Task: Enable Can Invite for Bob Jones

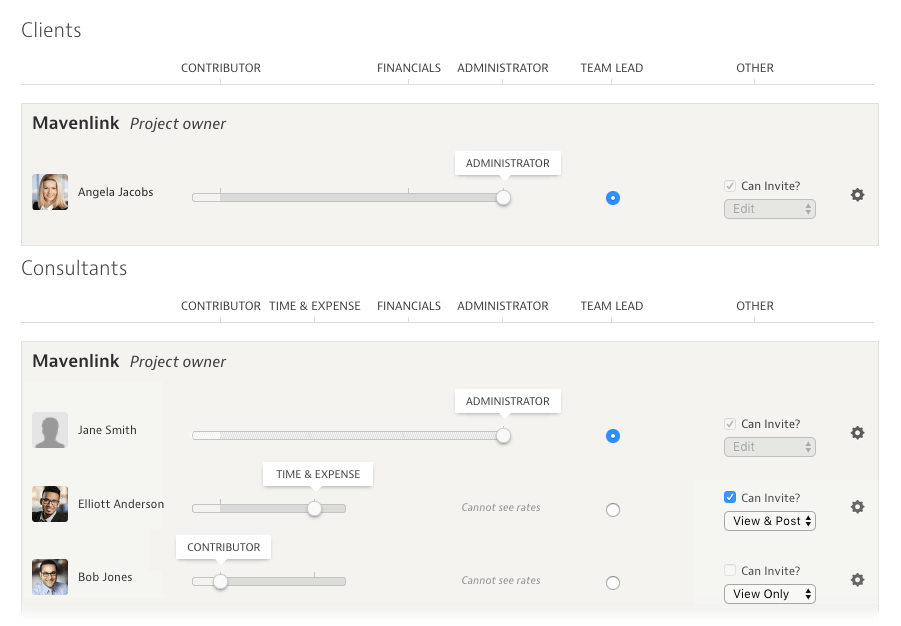Action: [x=730, y=570]
